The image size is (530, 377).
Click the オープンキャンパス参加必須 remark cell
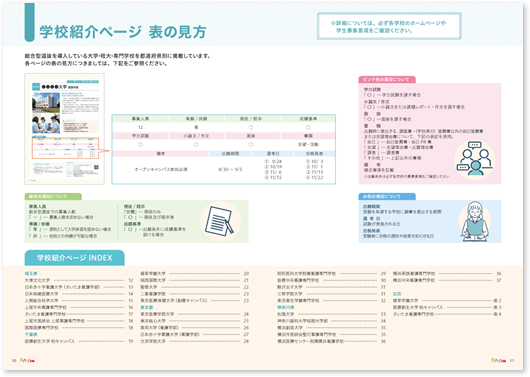[161, 169]
